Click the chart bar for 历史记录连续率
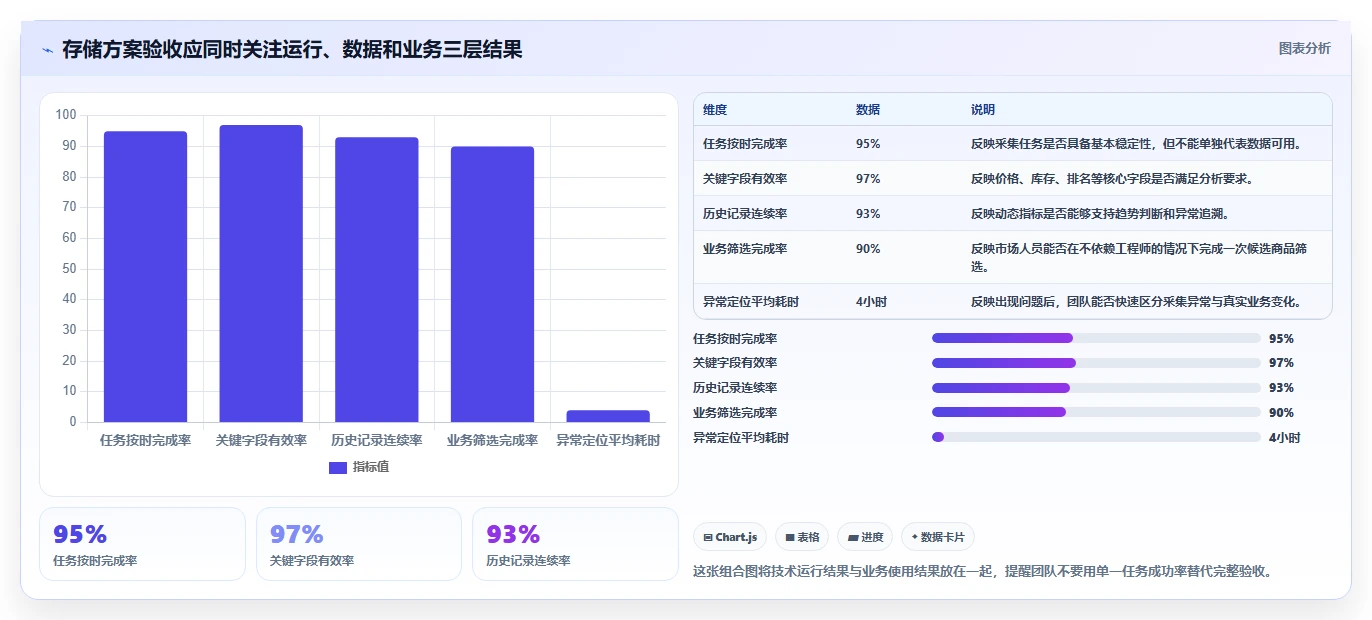 pyautogui.click(x=376, y=280)
